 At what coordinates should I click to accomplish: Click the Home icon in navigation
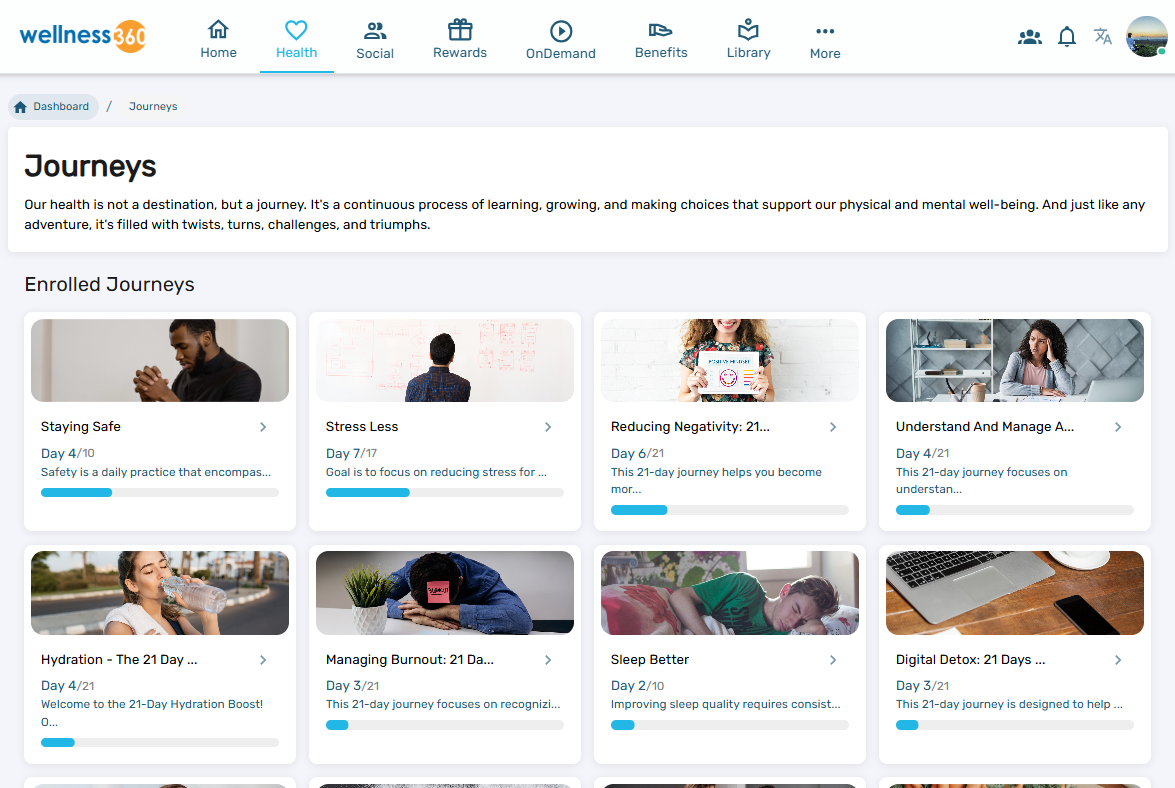point(218,30)
